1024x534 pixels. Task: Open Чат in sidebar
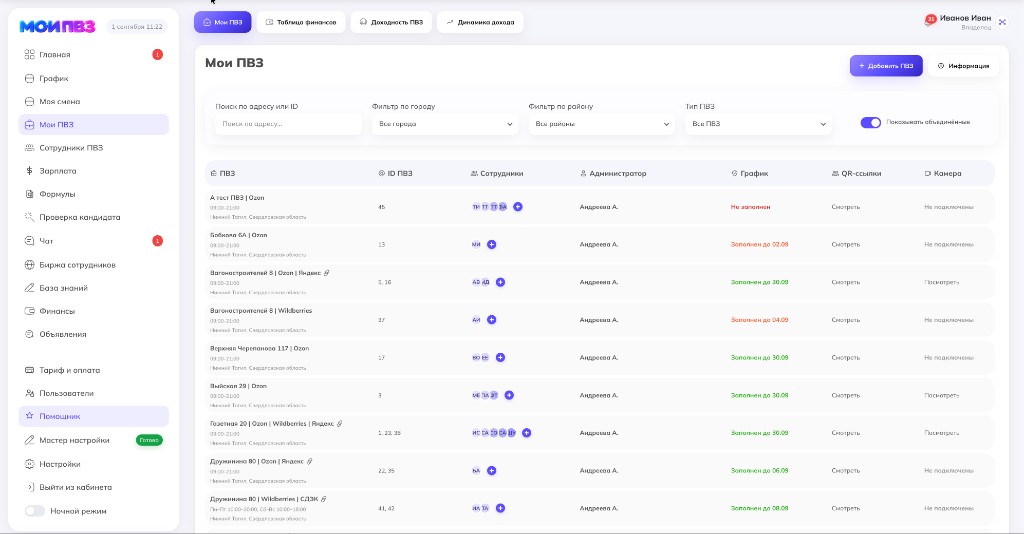93,241
